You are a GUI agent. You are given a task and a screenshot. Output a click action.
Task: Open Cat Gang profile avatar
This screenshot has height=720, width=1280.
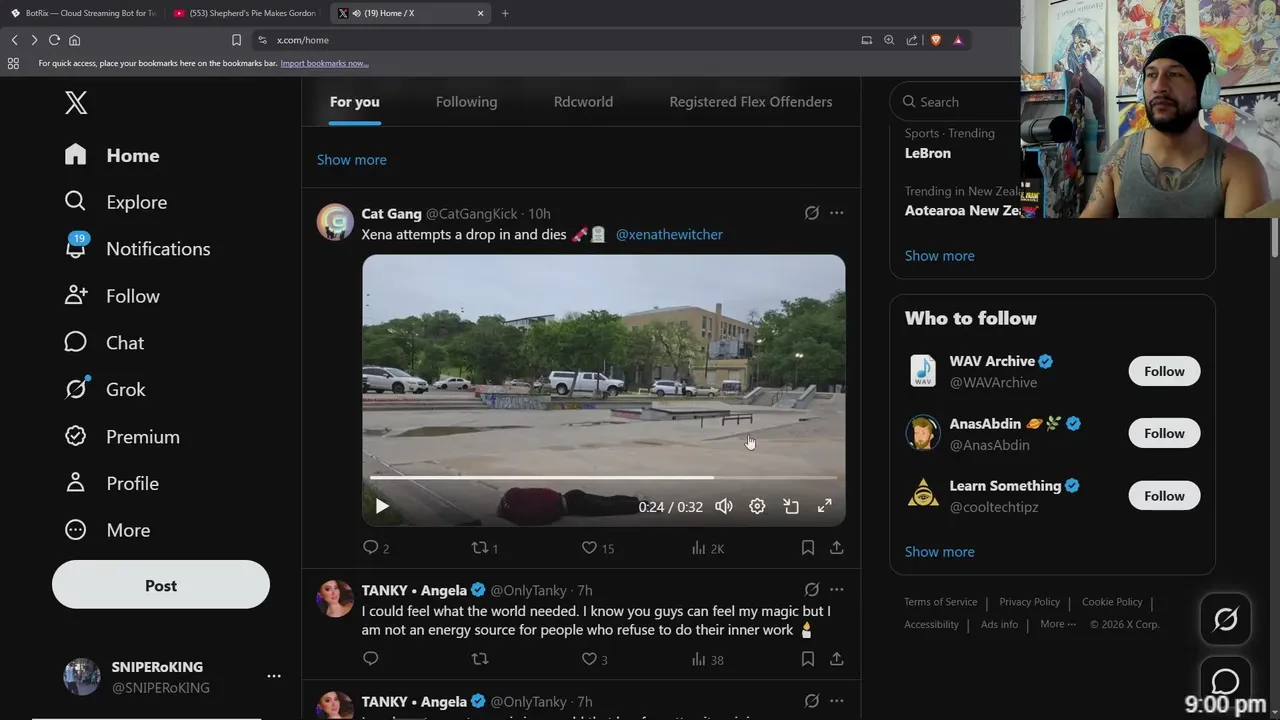coord(335,222)
